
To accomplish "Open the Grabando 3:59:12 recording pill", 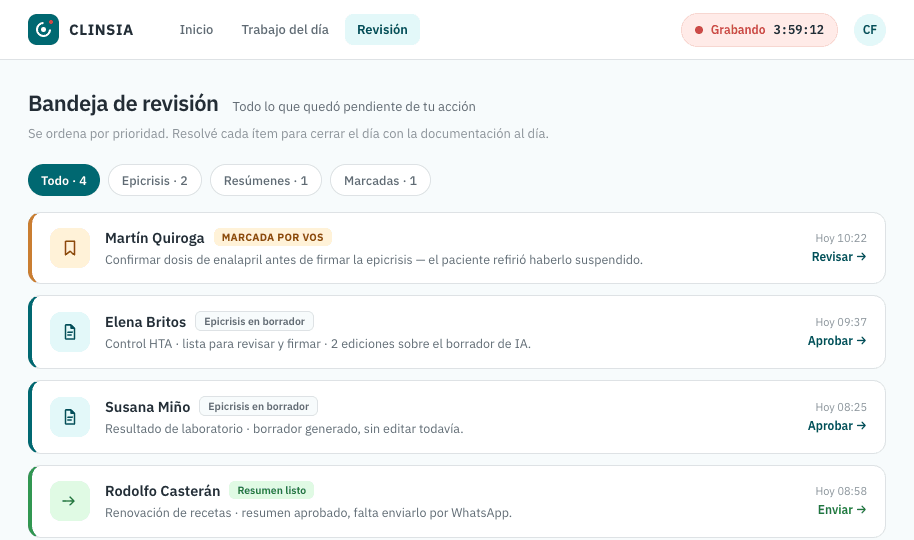I will (x=760, y=30).
